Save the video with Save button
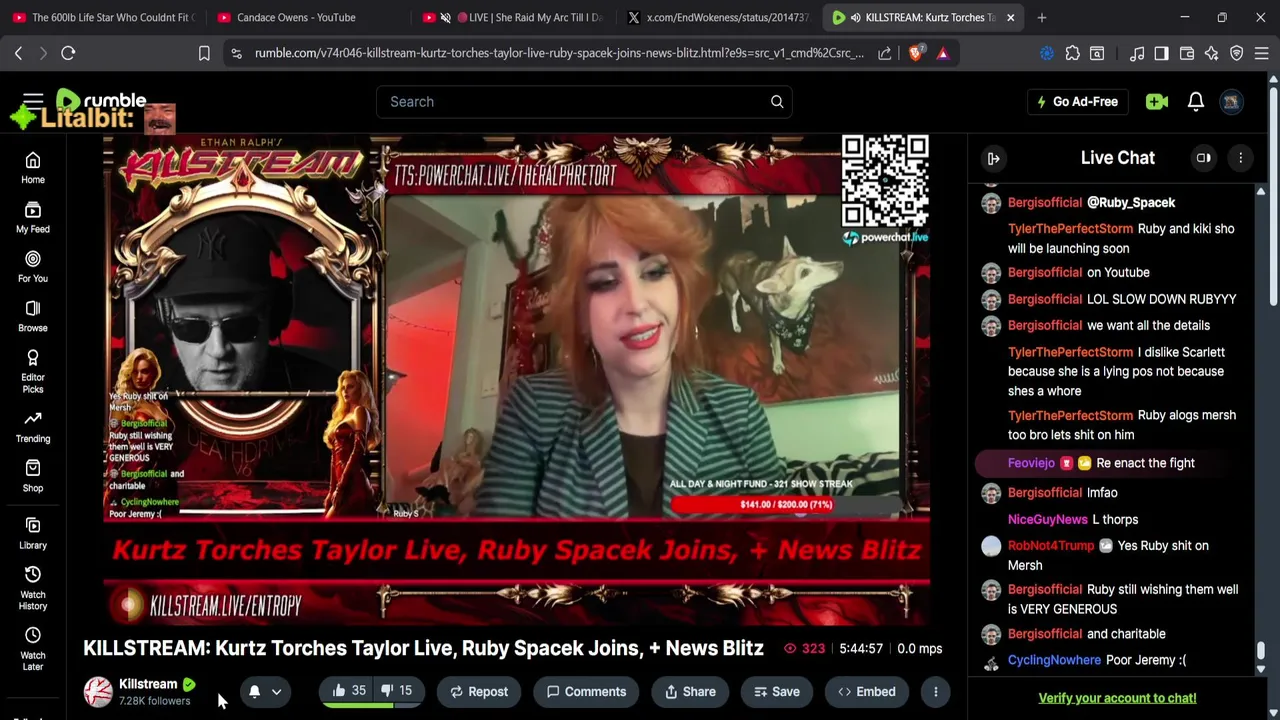The image size is (1280, 720). (776, 691)
